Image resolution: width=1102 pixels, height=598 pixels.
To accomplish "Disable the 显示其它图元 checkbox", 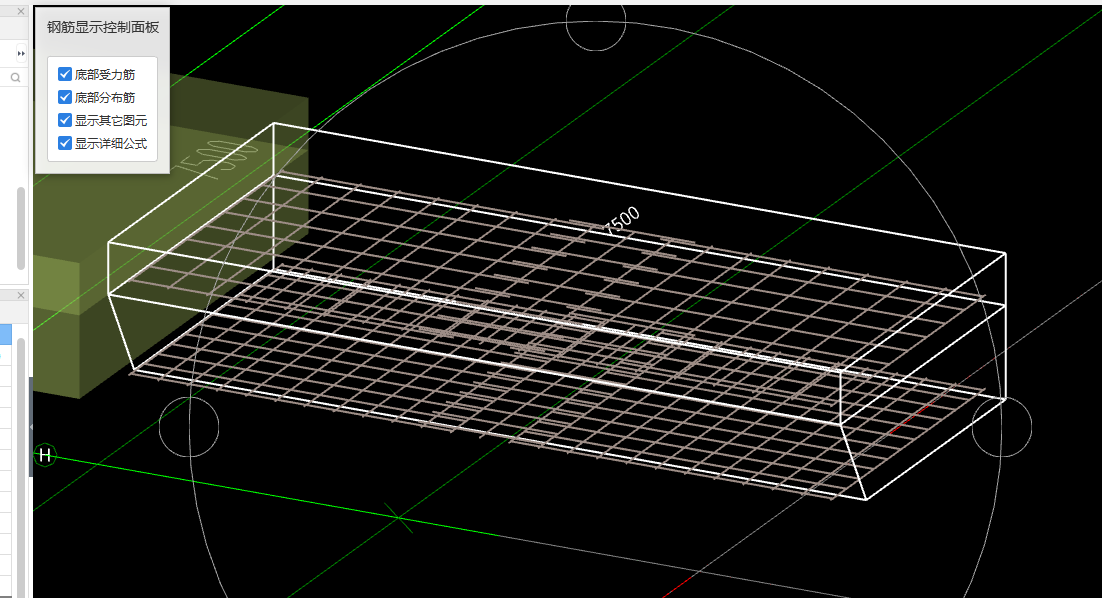I will coord(65,120).
